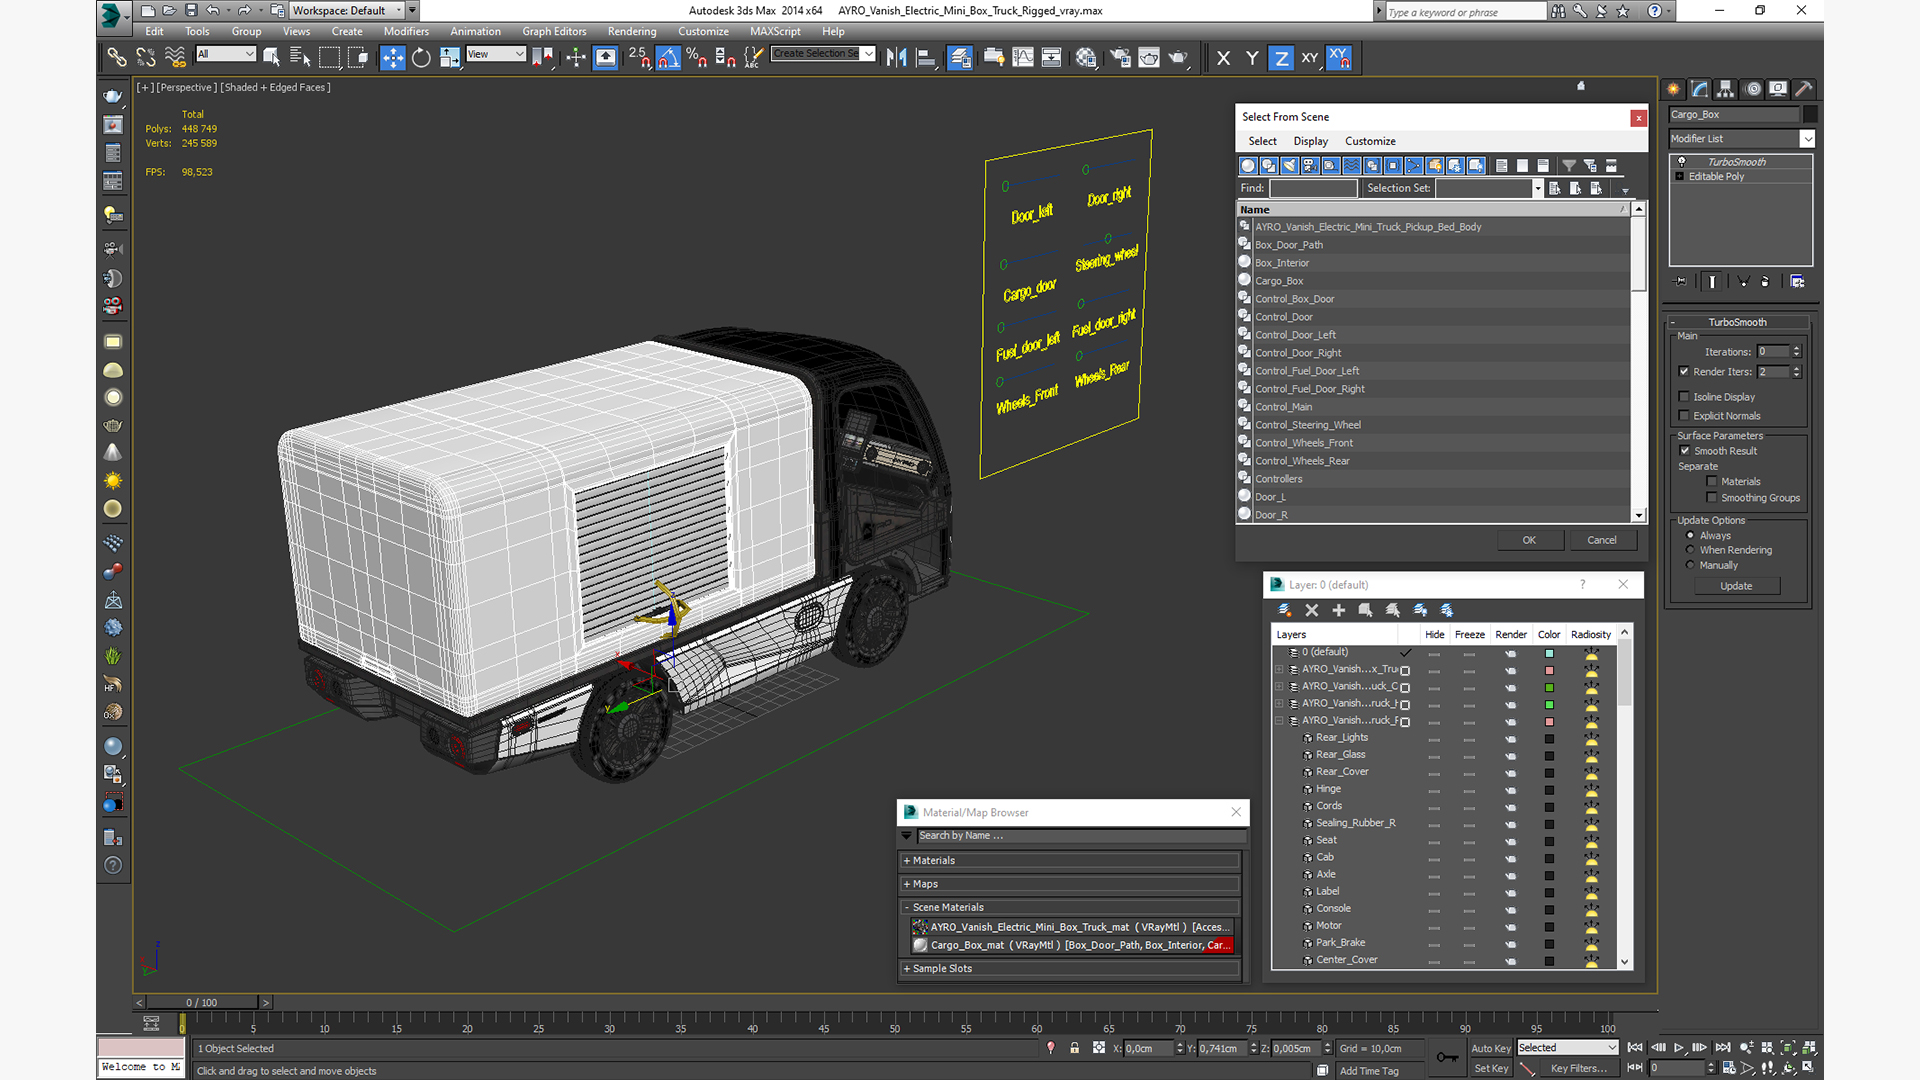Restrict transform to Z axis
The width and height of the screenshot is (1920, 1080).
pos(1281,58)
